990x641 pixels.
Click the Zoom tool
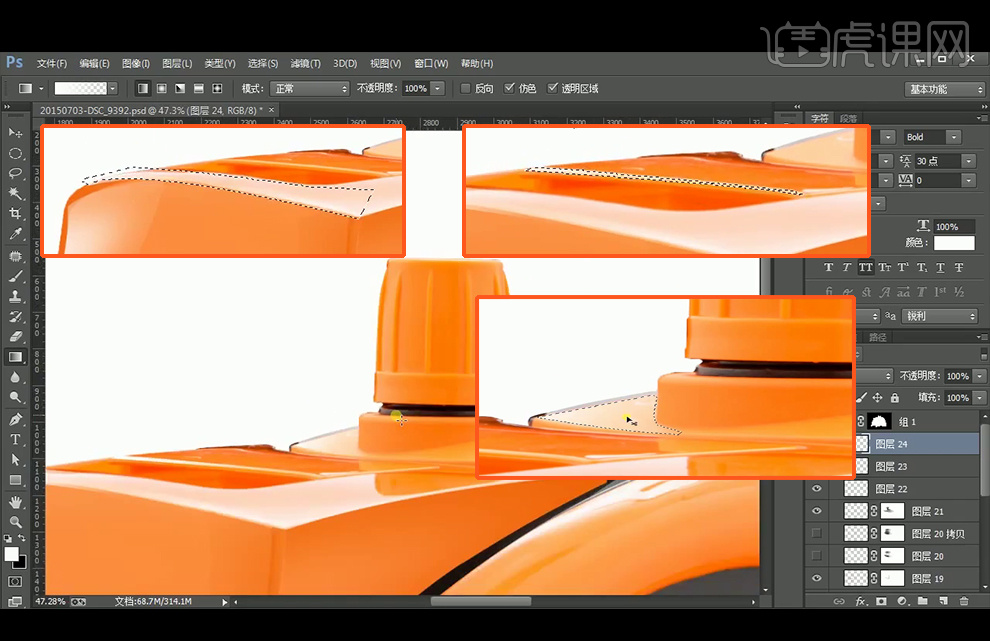pyautogui.click(x=15, y=522)
